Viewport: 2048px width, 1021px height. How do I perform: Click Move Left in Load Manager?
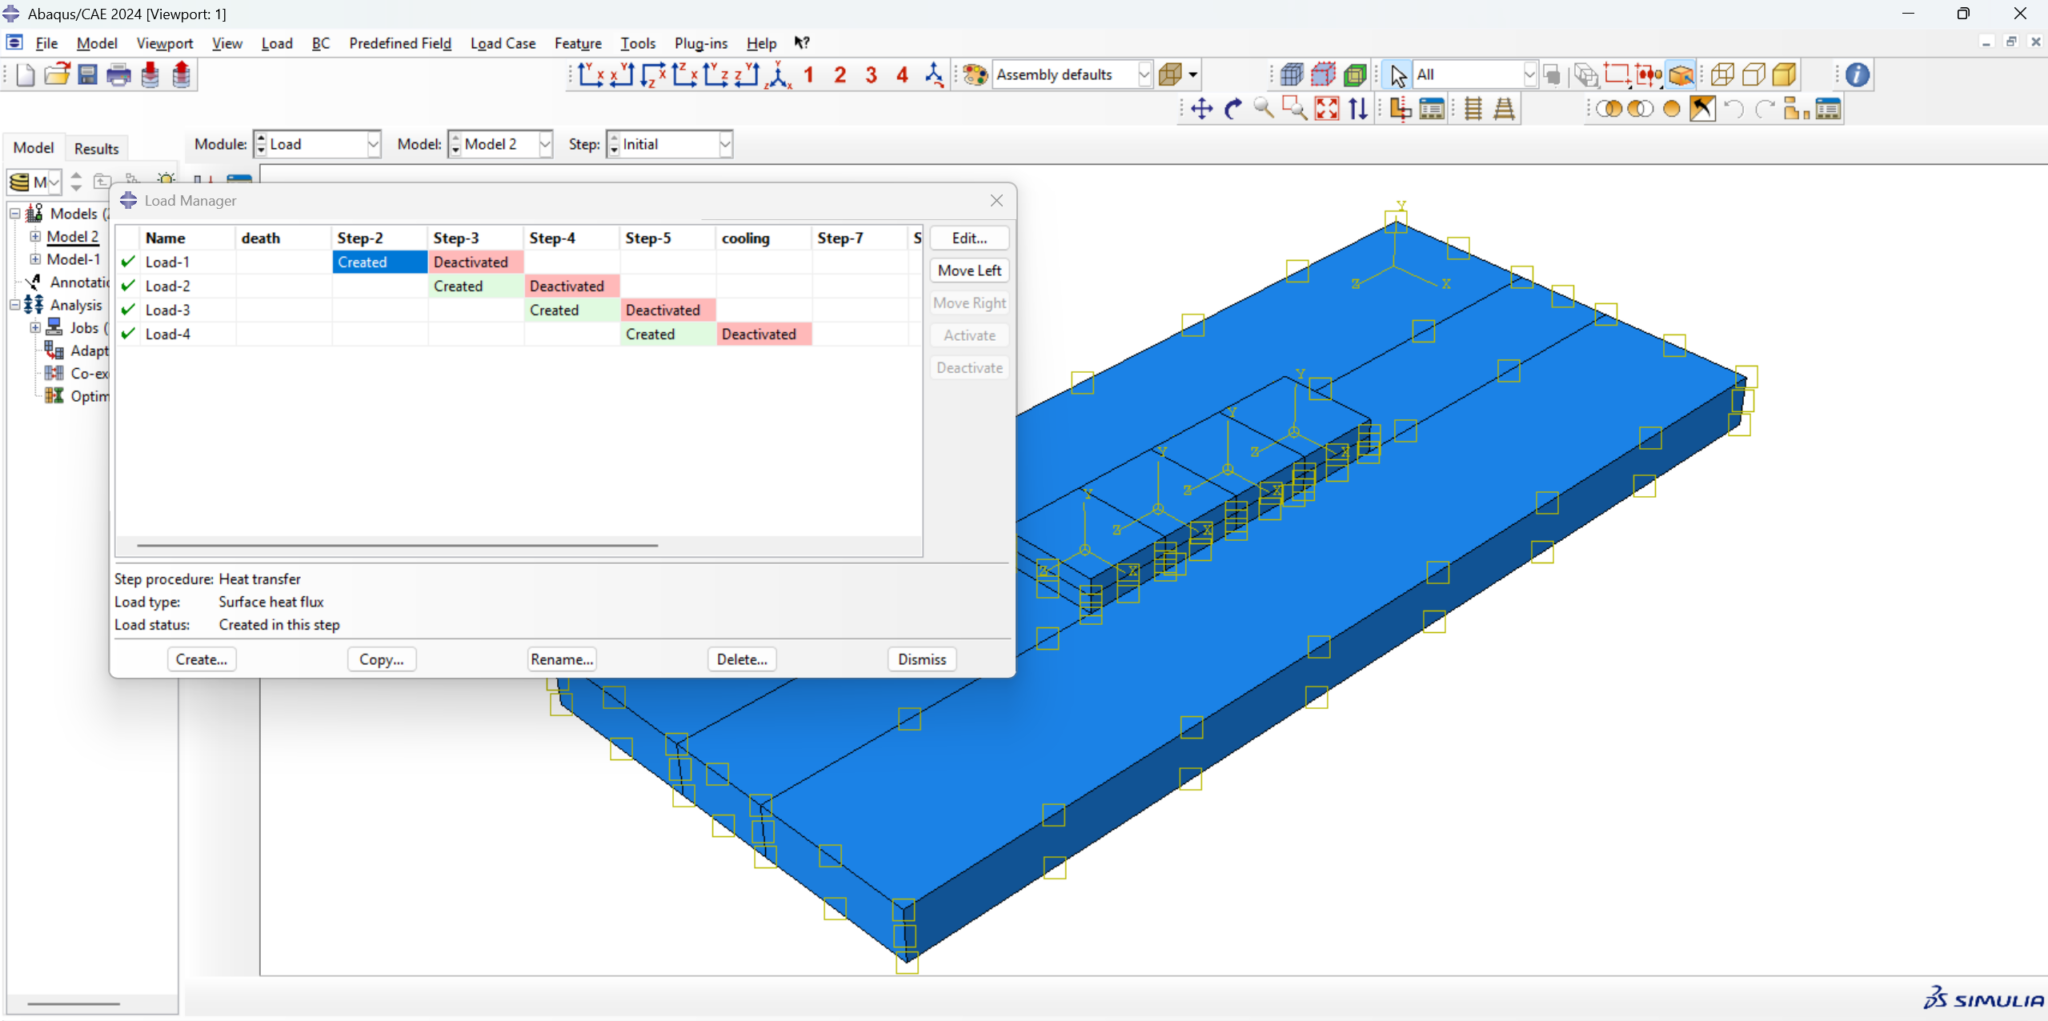[x=968, y=270]
